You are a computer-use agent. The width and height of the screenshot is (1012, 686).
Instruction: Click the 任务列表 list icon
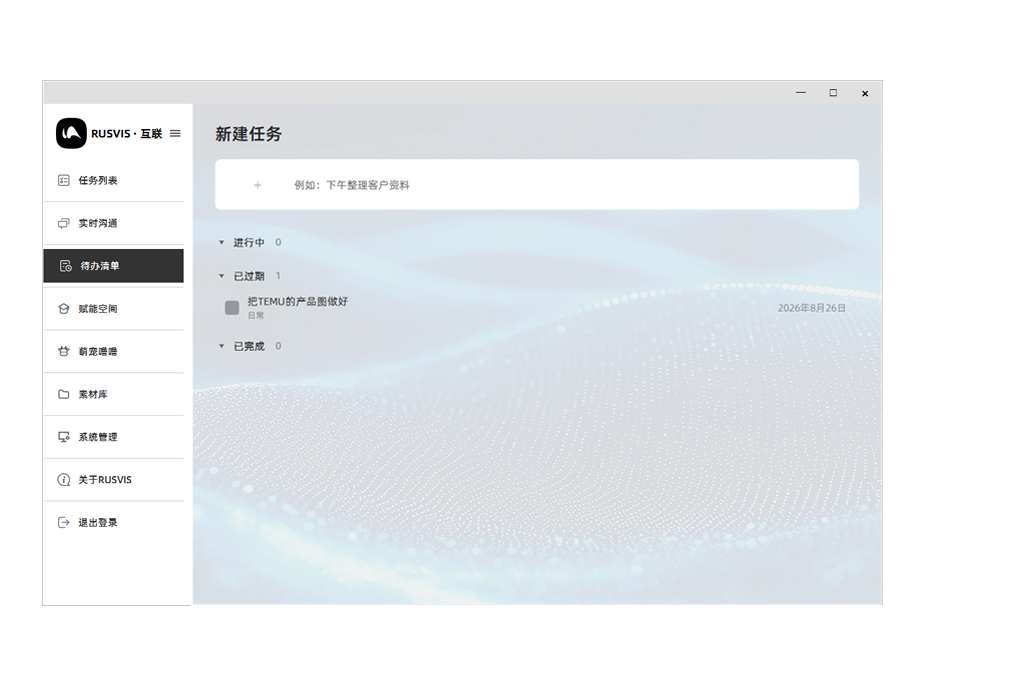[x=63, y=180]
